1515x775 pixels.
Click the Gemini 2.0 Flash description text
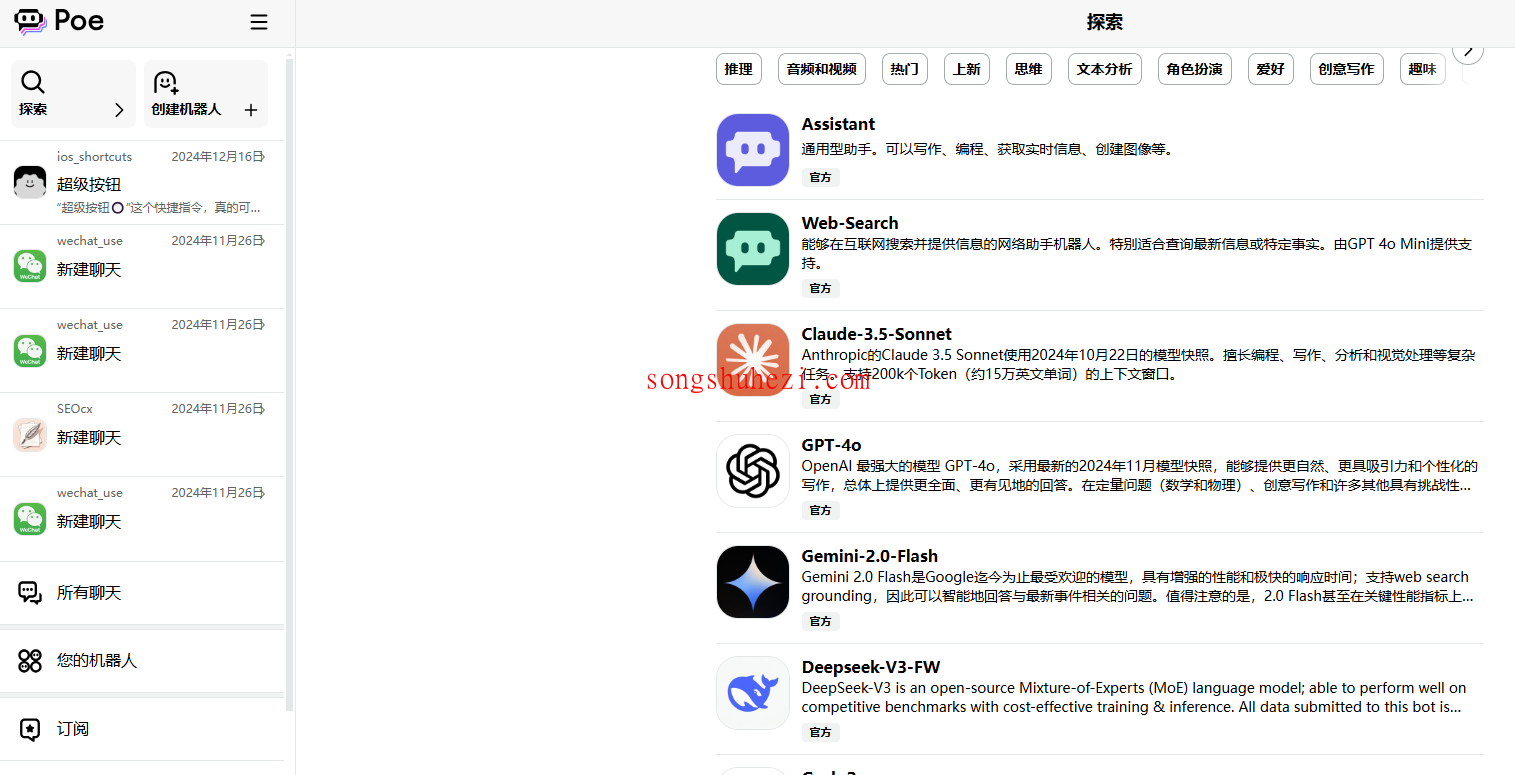1138,586
